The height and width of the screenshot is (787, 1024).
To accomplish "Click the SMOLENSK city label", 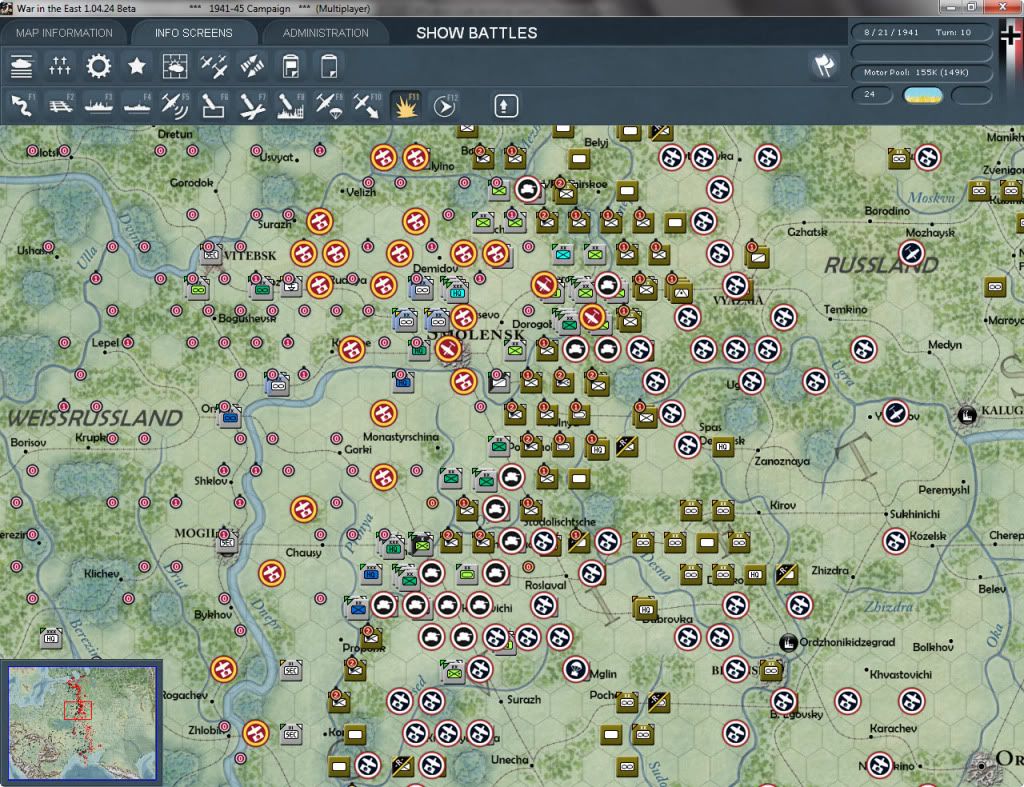I will point(476,335).
